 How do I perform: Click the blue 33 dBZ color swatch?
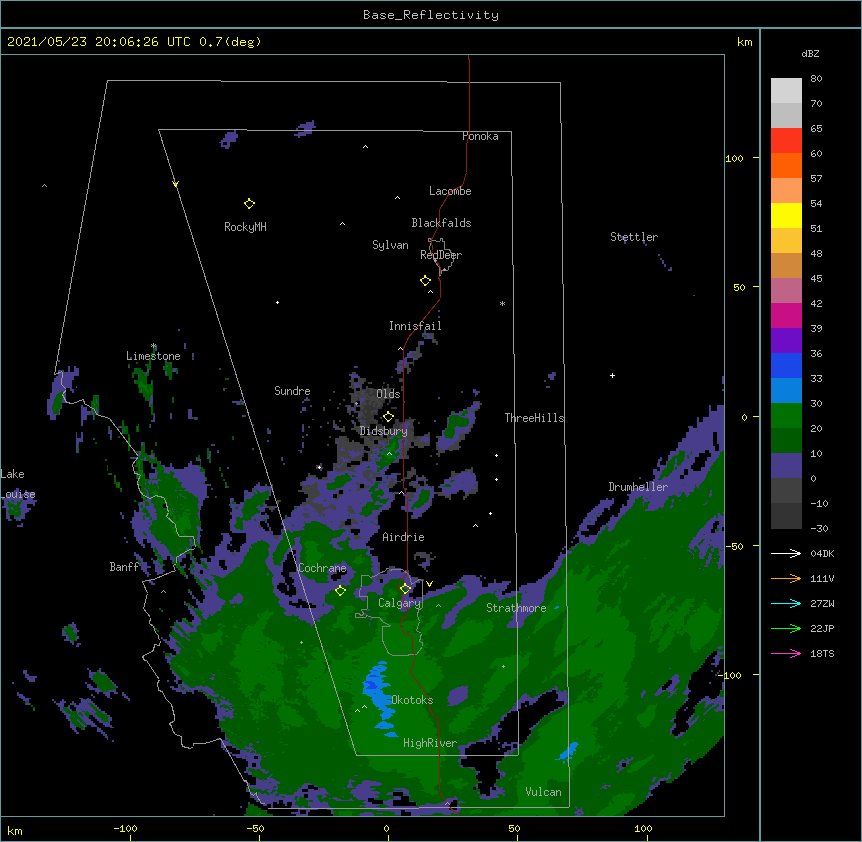786,365
